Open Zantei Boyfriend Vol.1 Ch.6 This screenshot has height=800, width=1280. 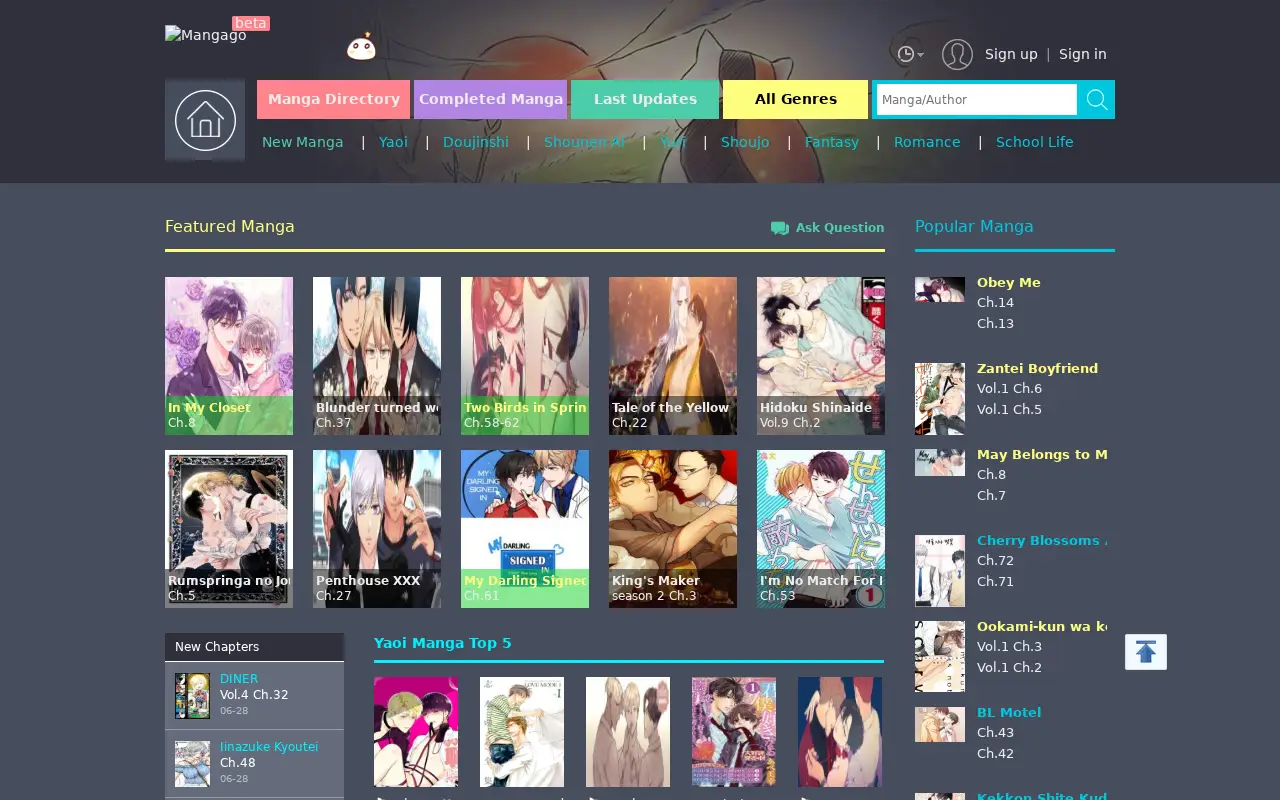[x=1009, y=389]
